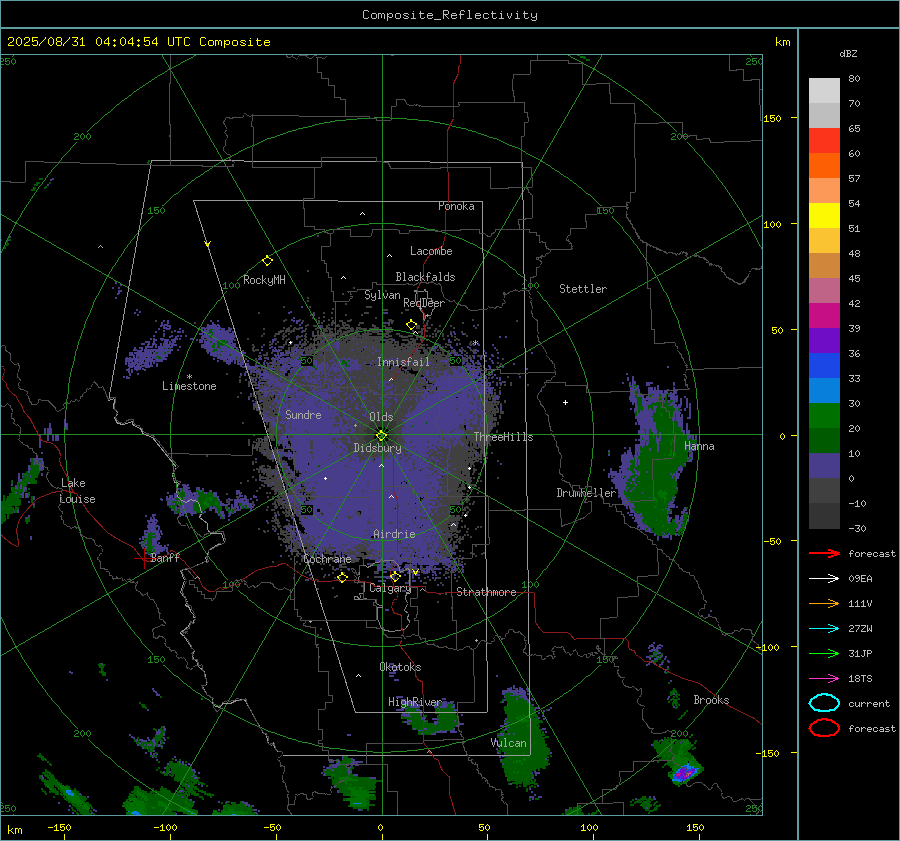Click the green 31JP arrow icon
The width and height of the screenshot is (900, 841).
click(x=824, y=653)
